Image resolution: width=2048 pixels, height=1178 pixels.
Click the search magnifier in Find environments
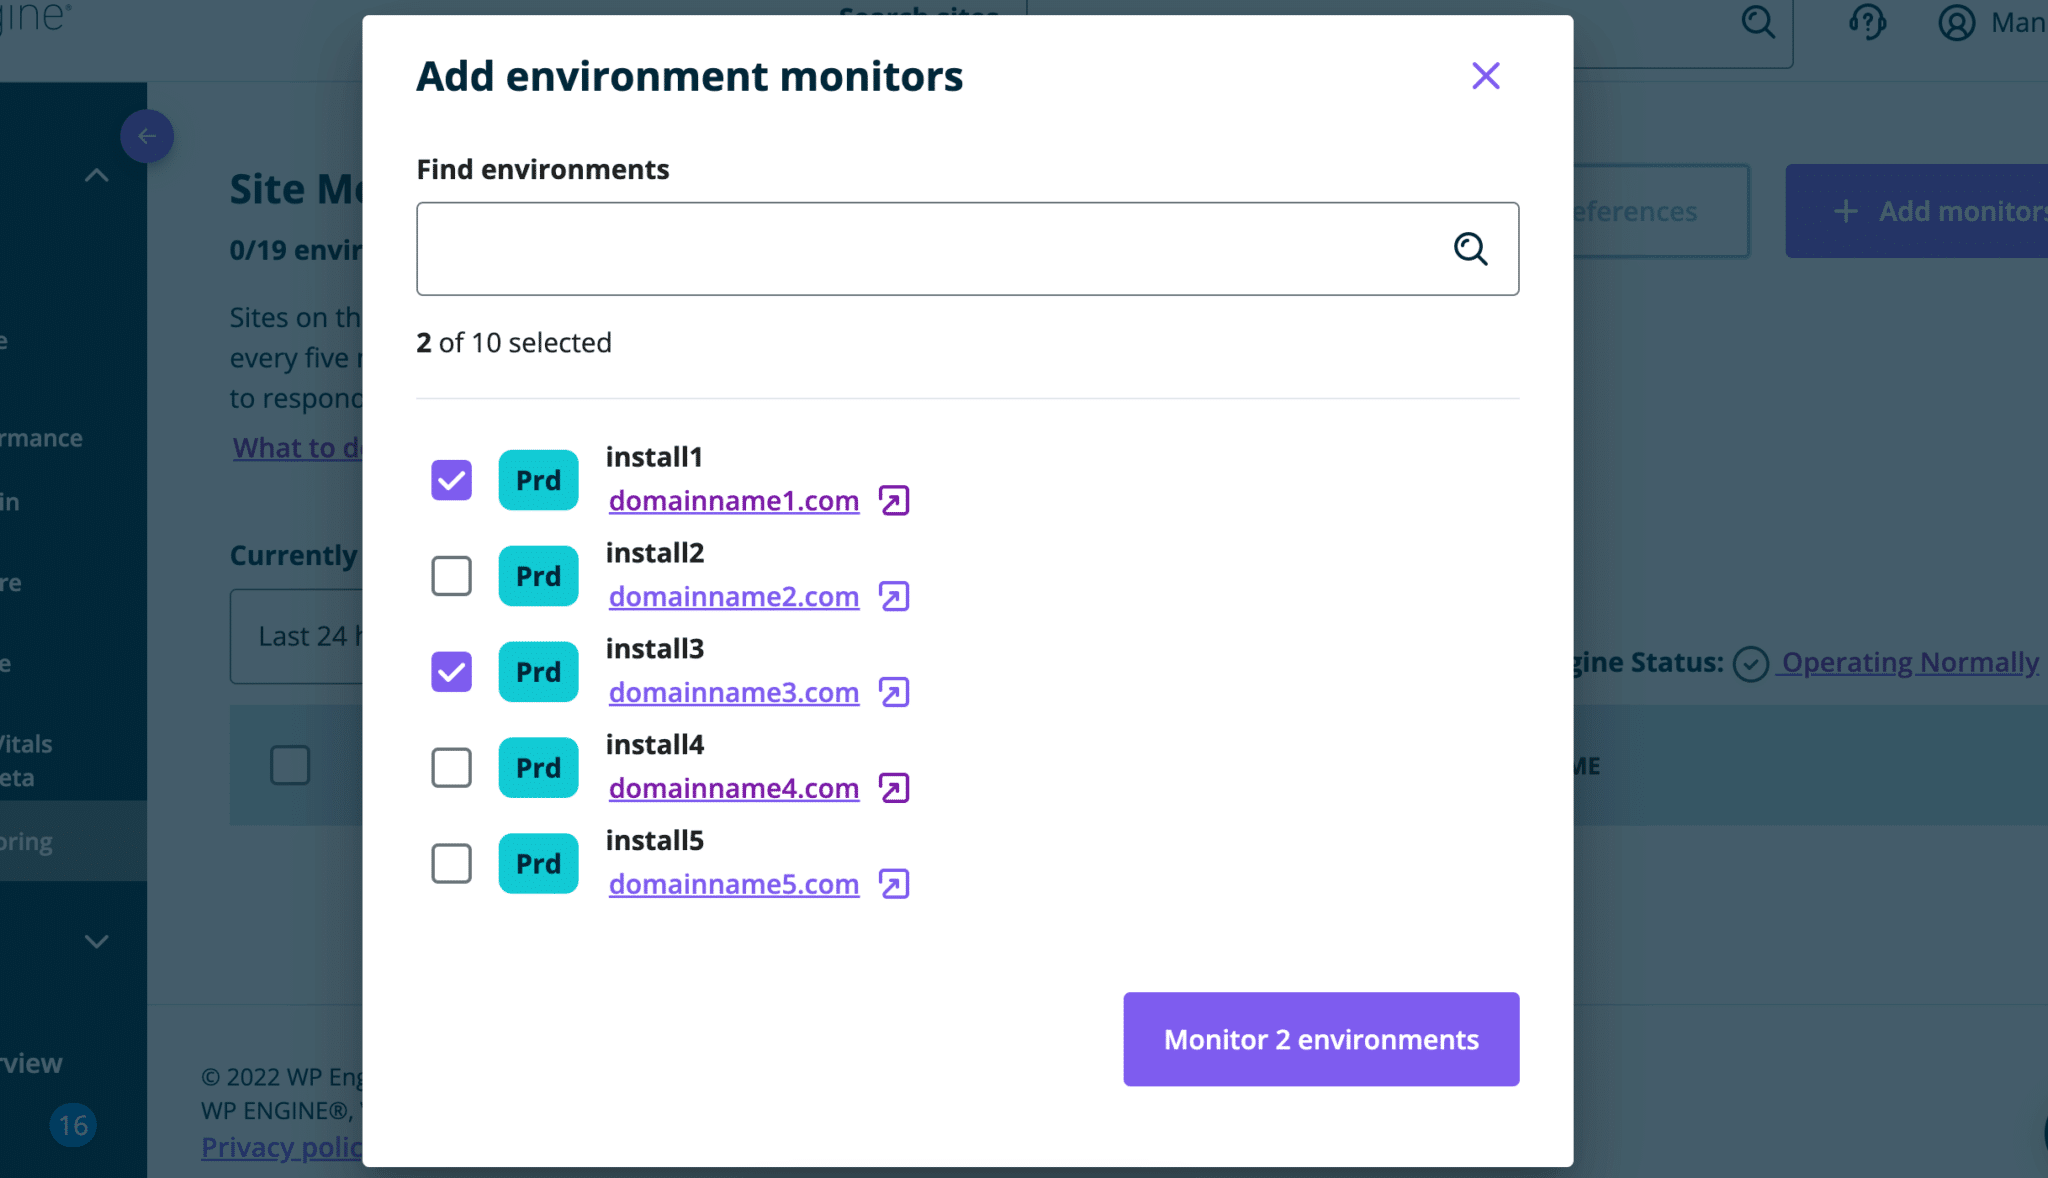pyautogui.click(x=1470, y=249)
